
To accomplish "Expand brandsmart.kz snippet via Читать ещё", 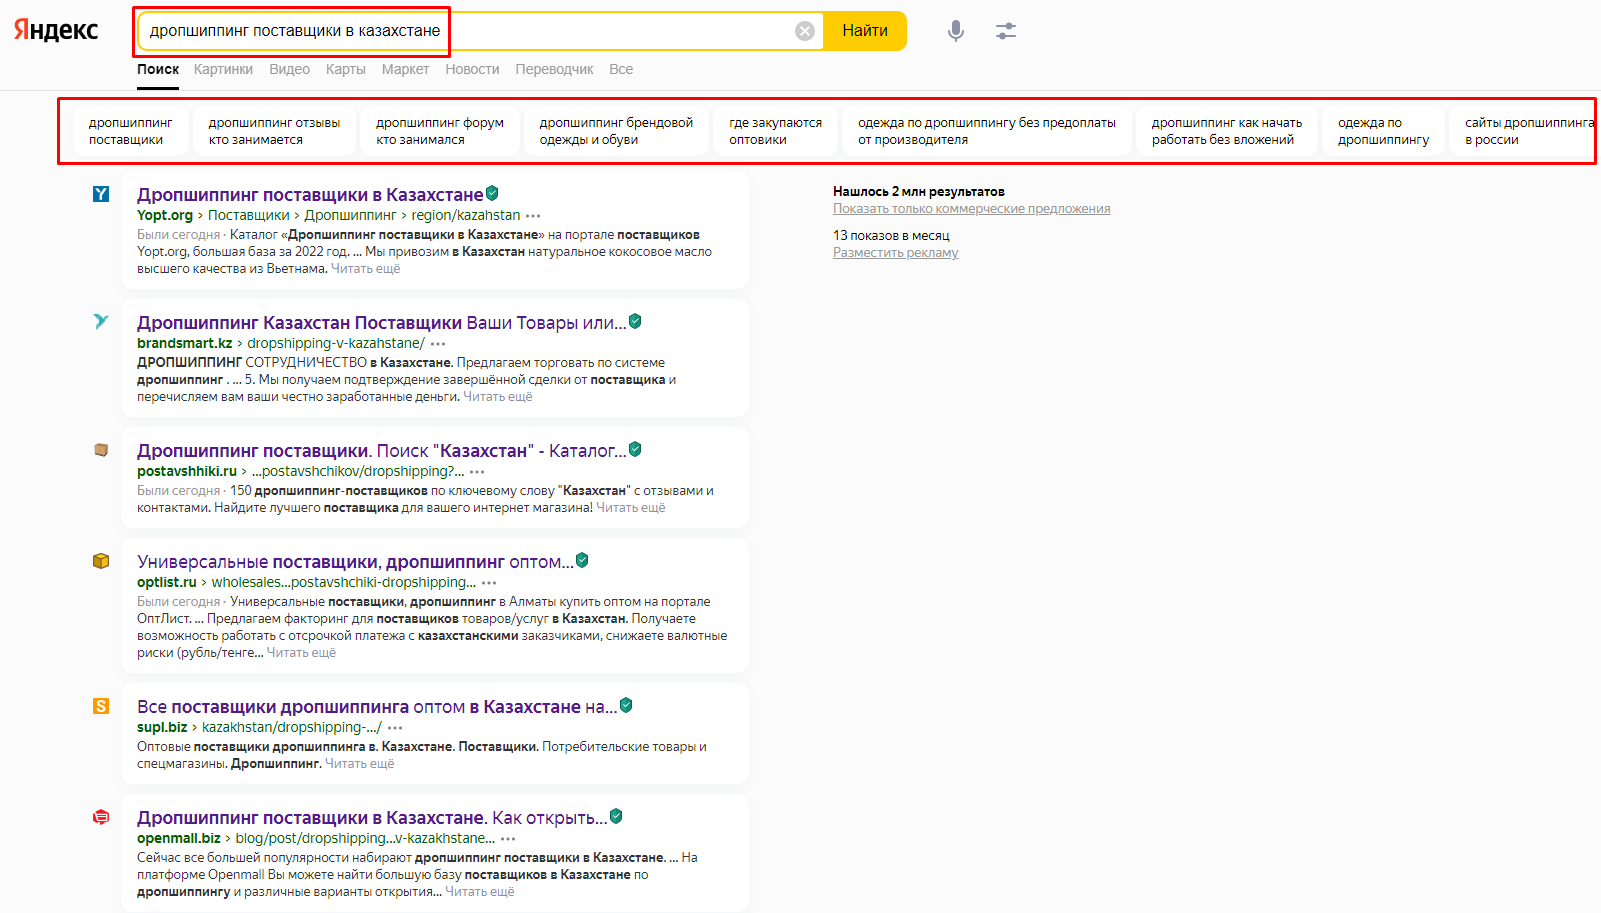I will 498,397.
